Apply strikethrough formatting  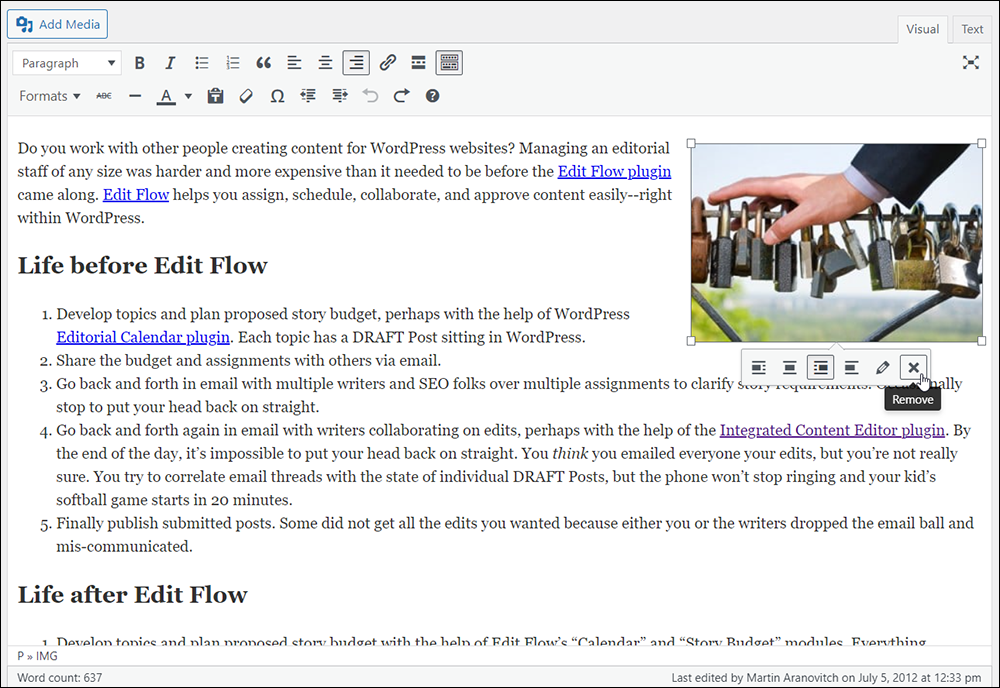104,96
